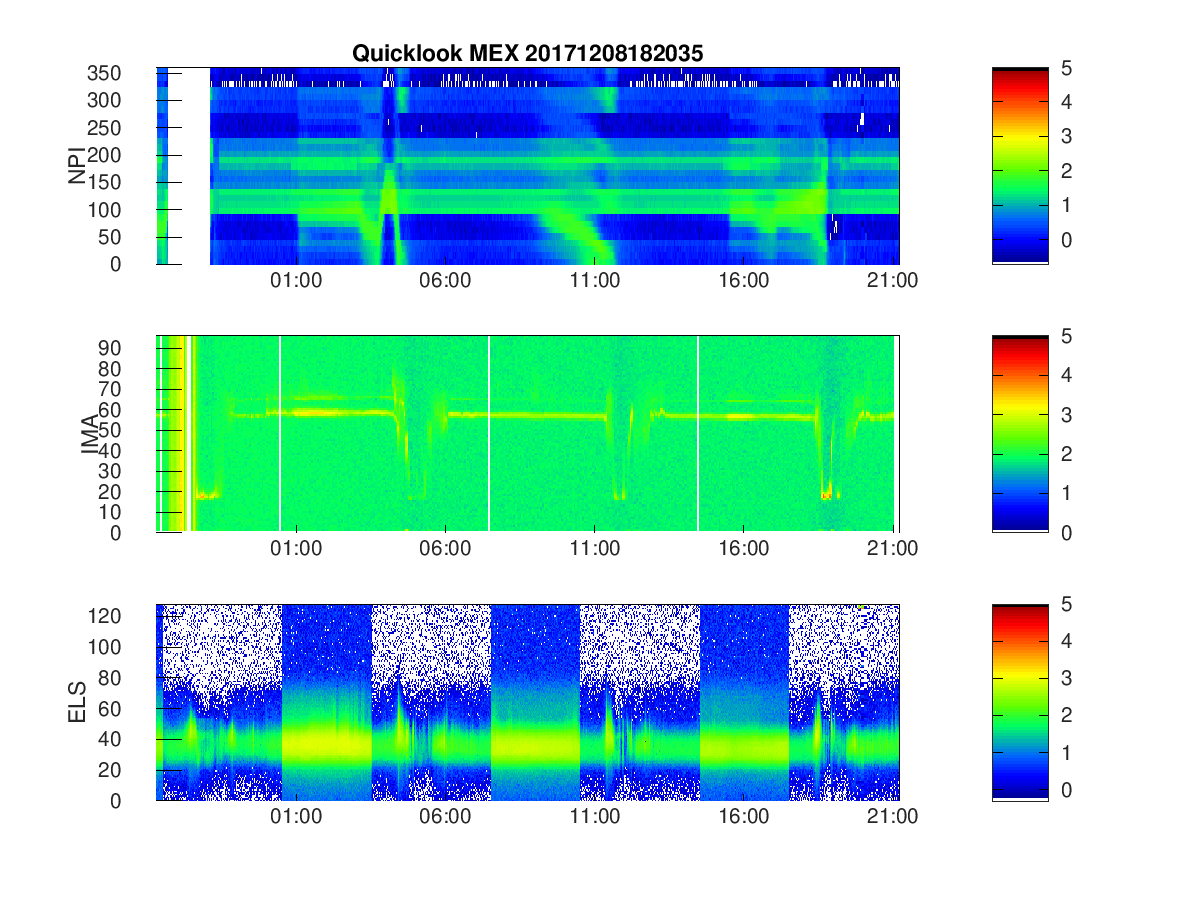The image size is (1200, 900).
Task: Click the 21:00 label under IMA plot
Action: tap(893, 549)
